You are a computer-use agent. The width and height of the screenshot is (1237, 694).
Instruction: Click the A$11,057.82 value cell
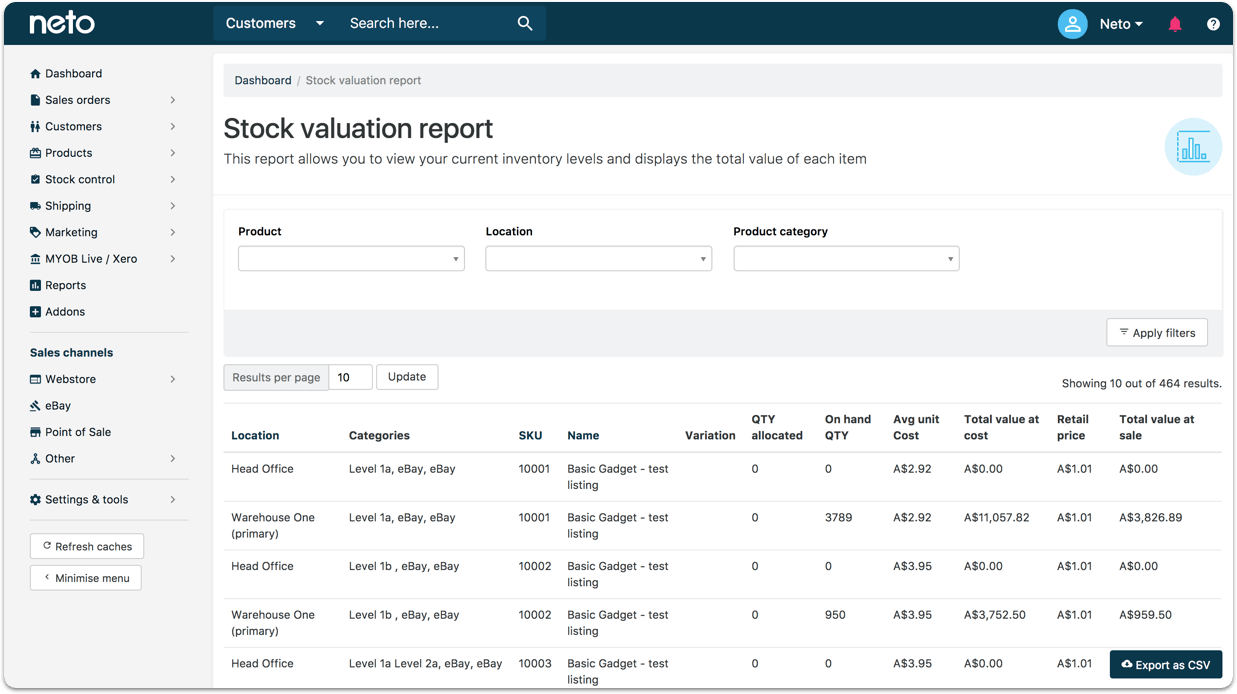[997, 518]
